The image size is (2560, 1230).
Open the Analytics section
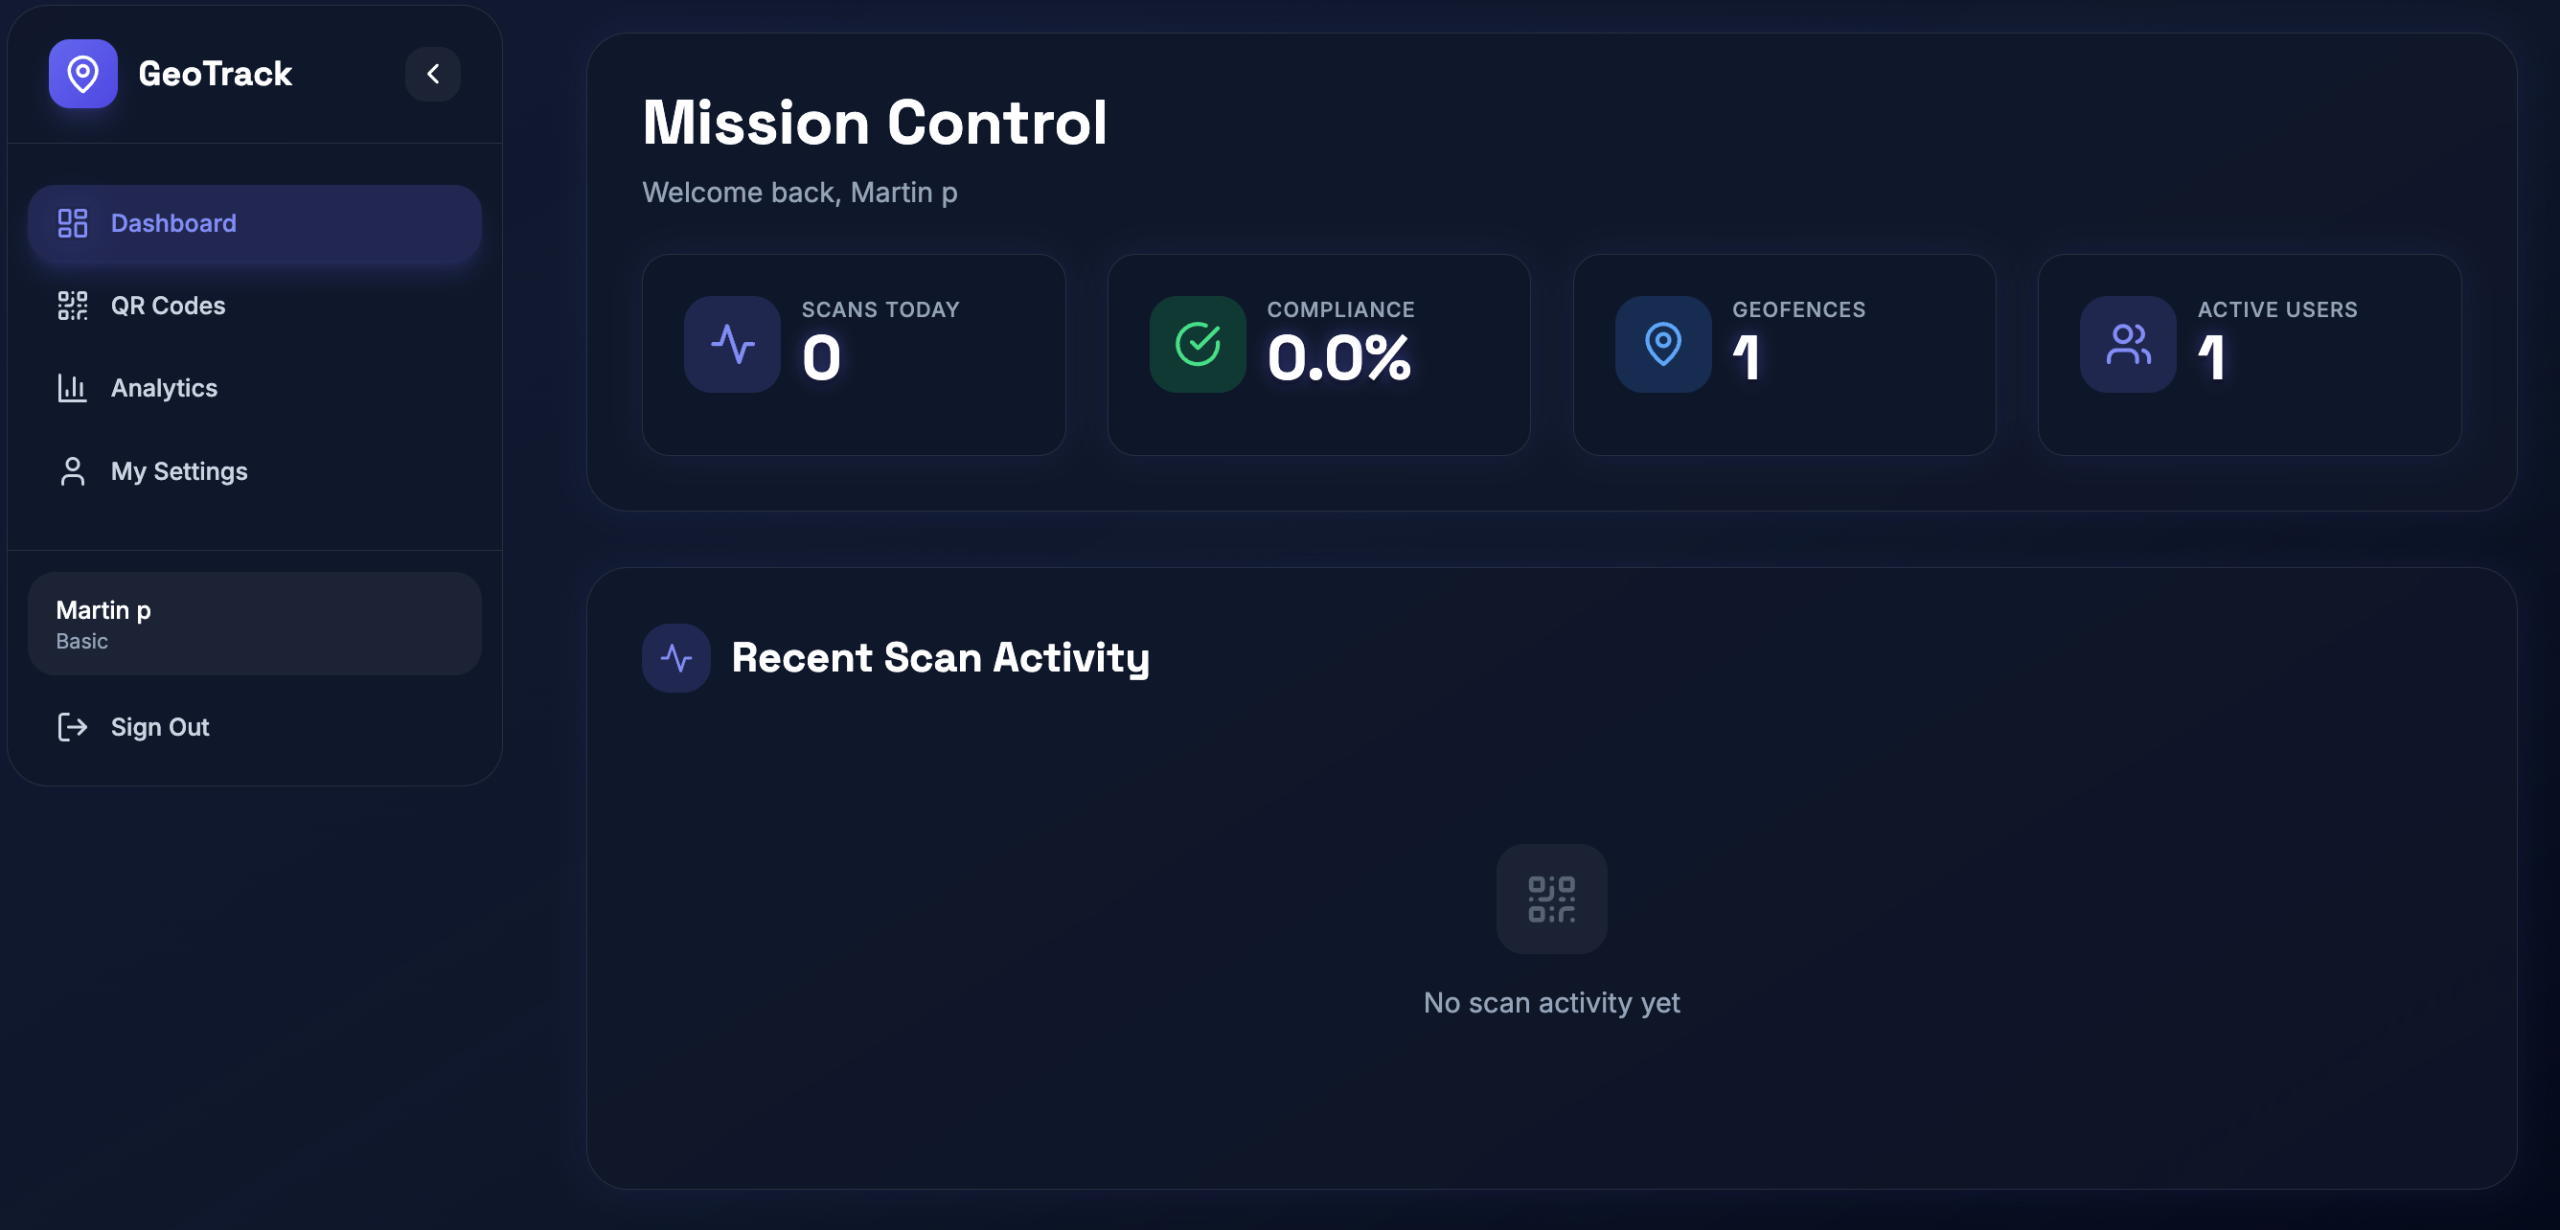click(x=164, y=388)
